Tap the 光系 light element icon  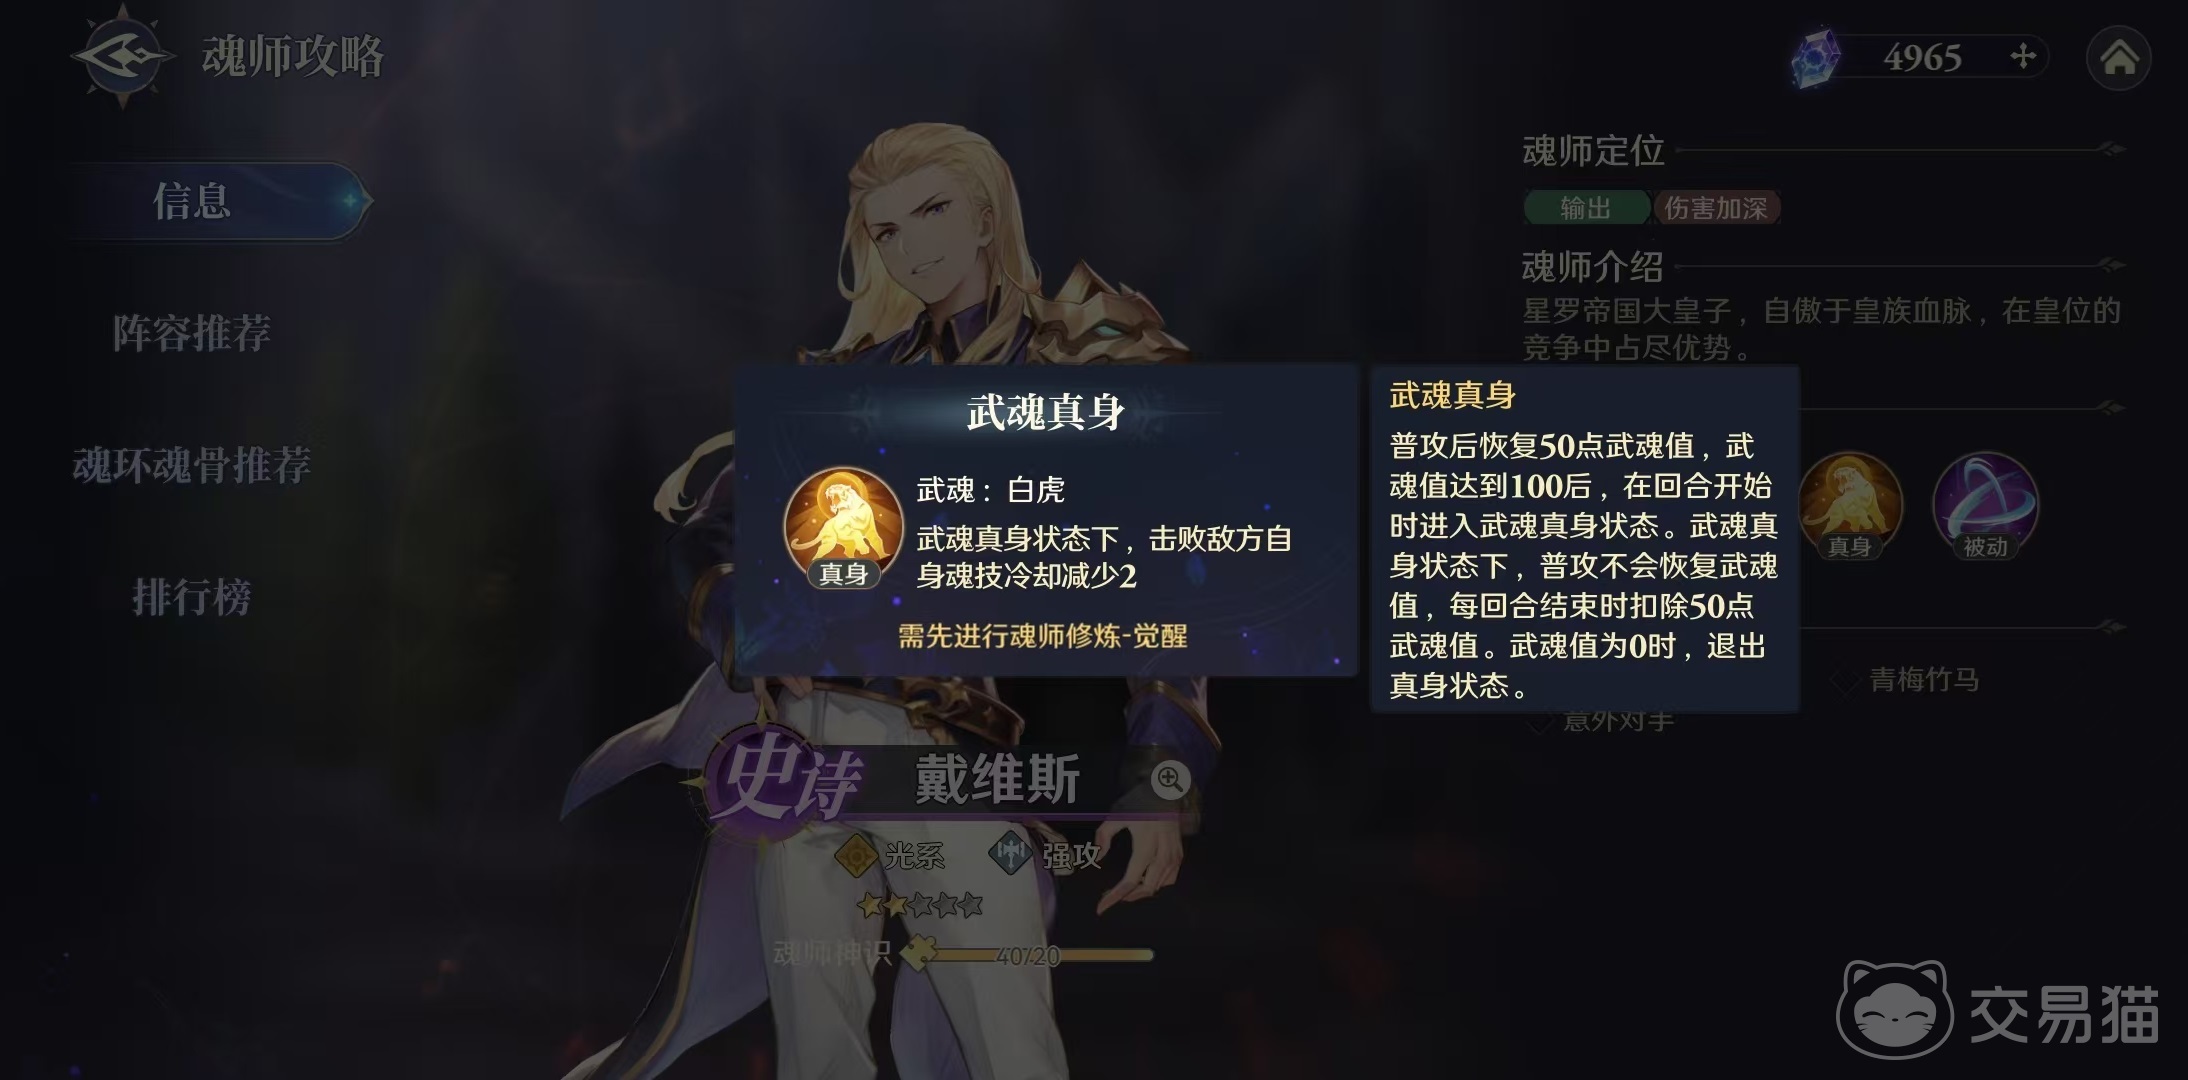click(x=856, y=855)
